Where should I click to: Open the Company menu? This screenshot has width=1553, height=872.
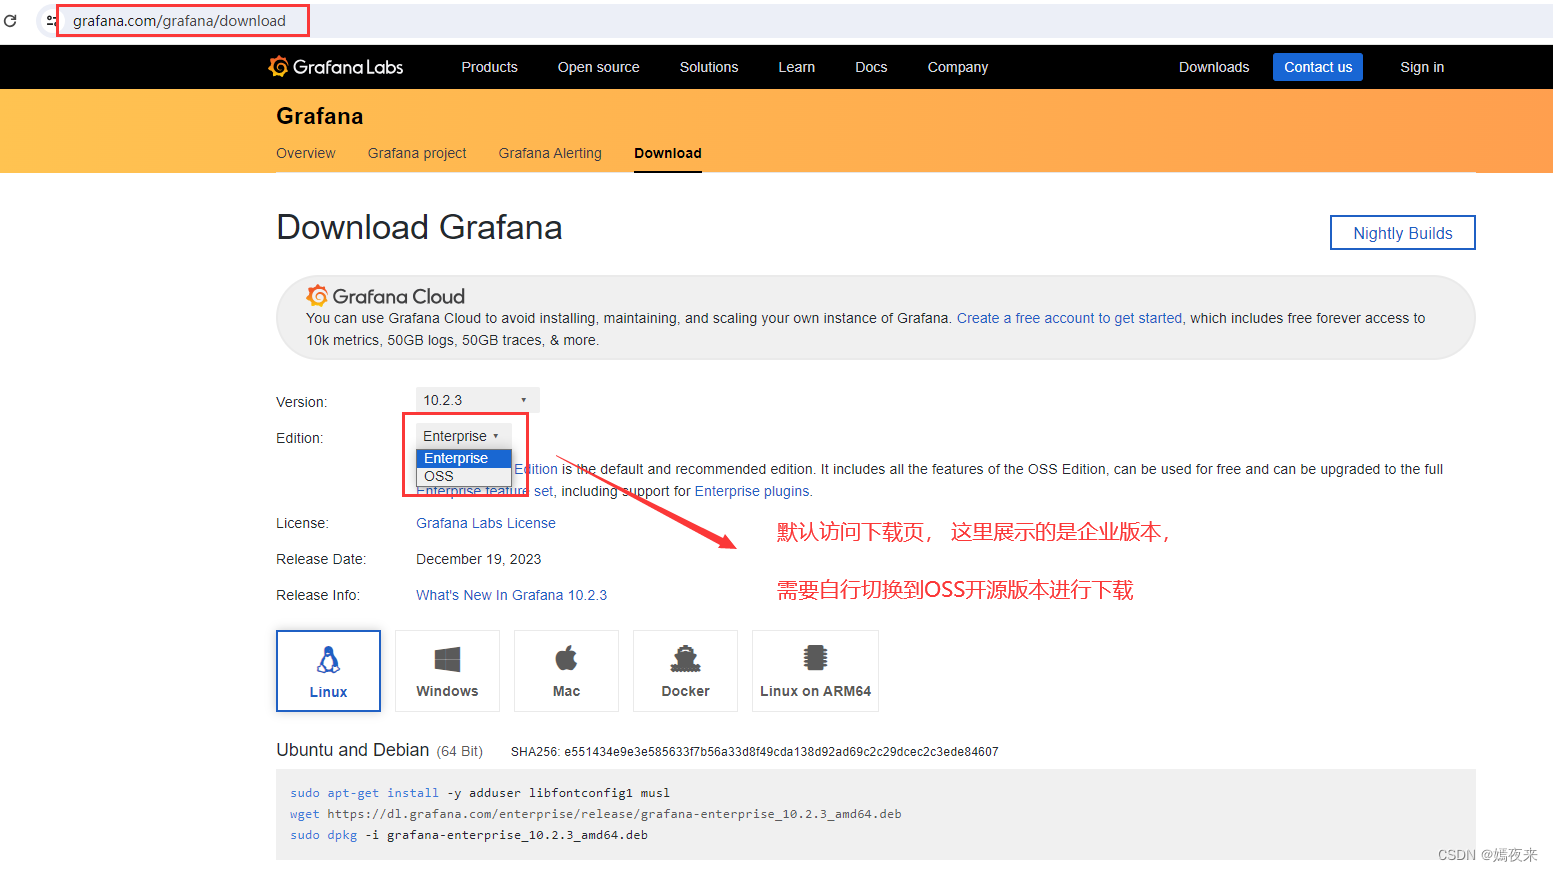point(957,67)
